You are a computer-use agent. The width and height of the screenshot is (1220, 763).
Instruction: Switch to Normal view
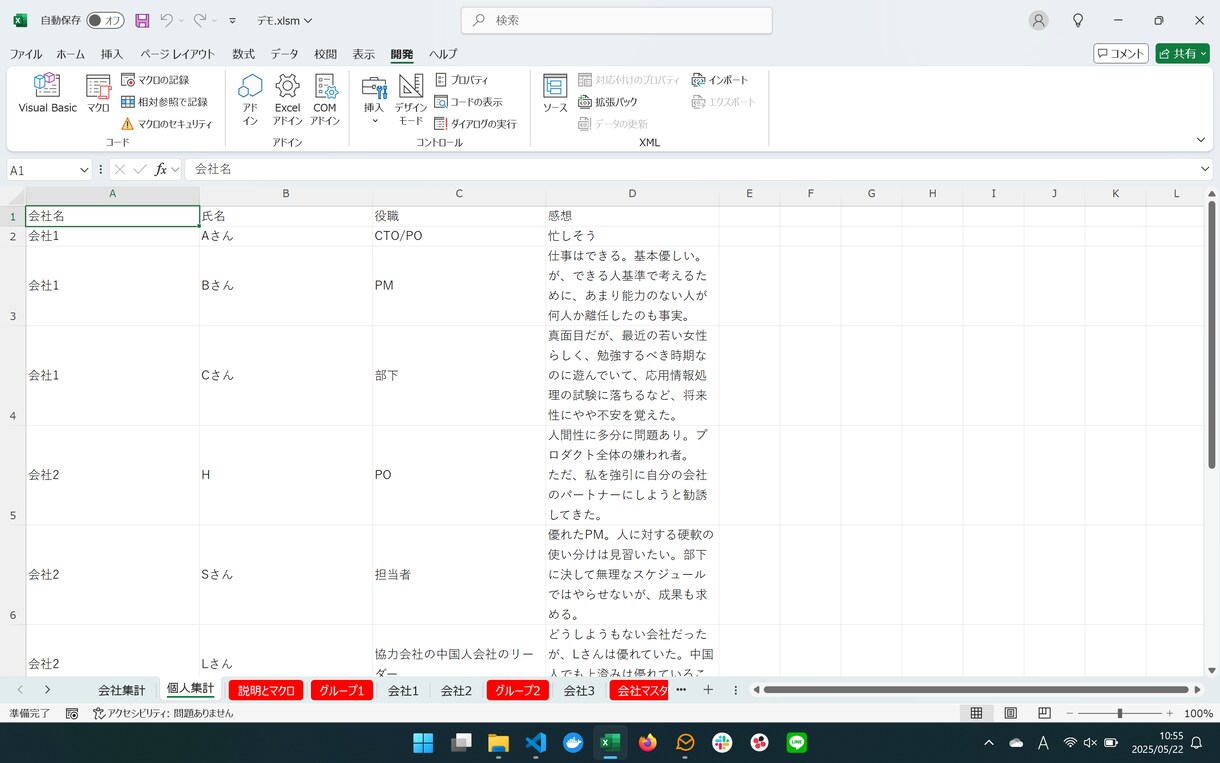(976, 713)
